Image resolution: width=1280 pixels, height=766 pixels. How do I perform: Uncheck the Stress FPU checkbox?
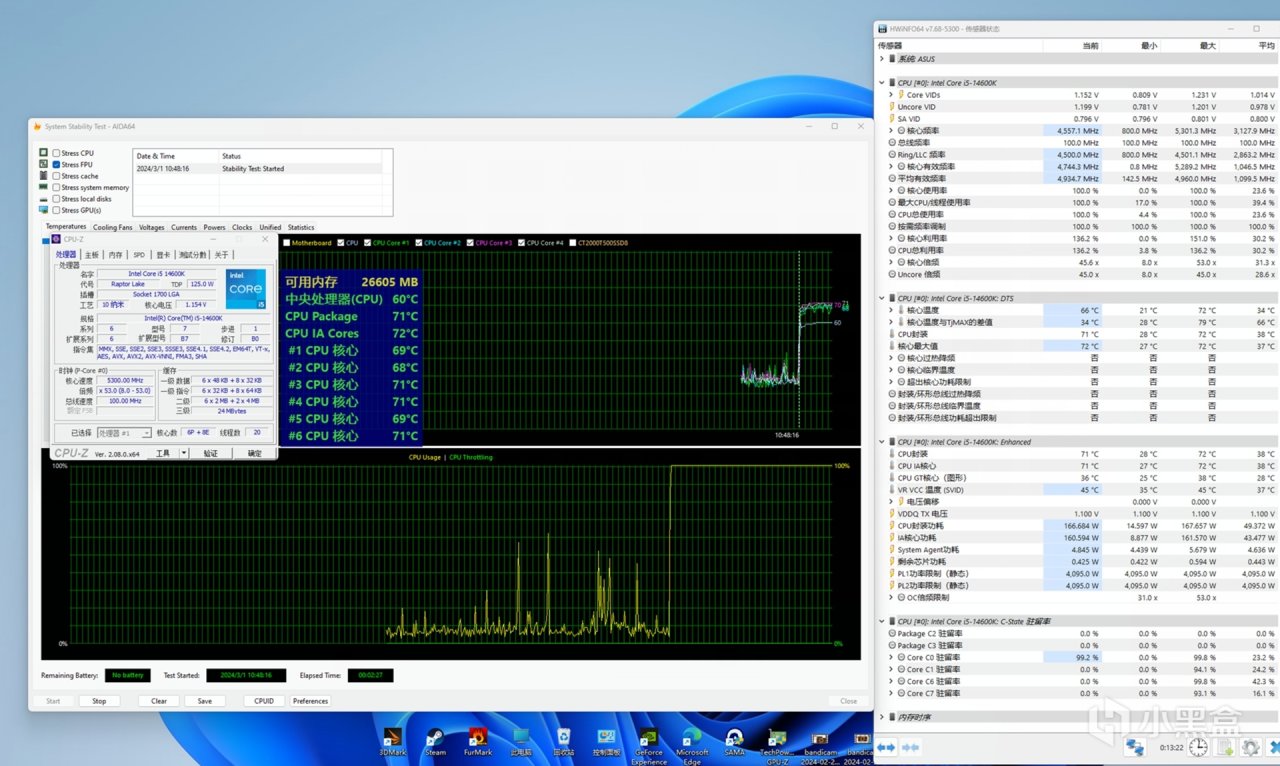tap(57, 165)
